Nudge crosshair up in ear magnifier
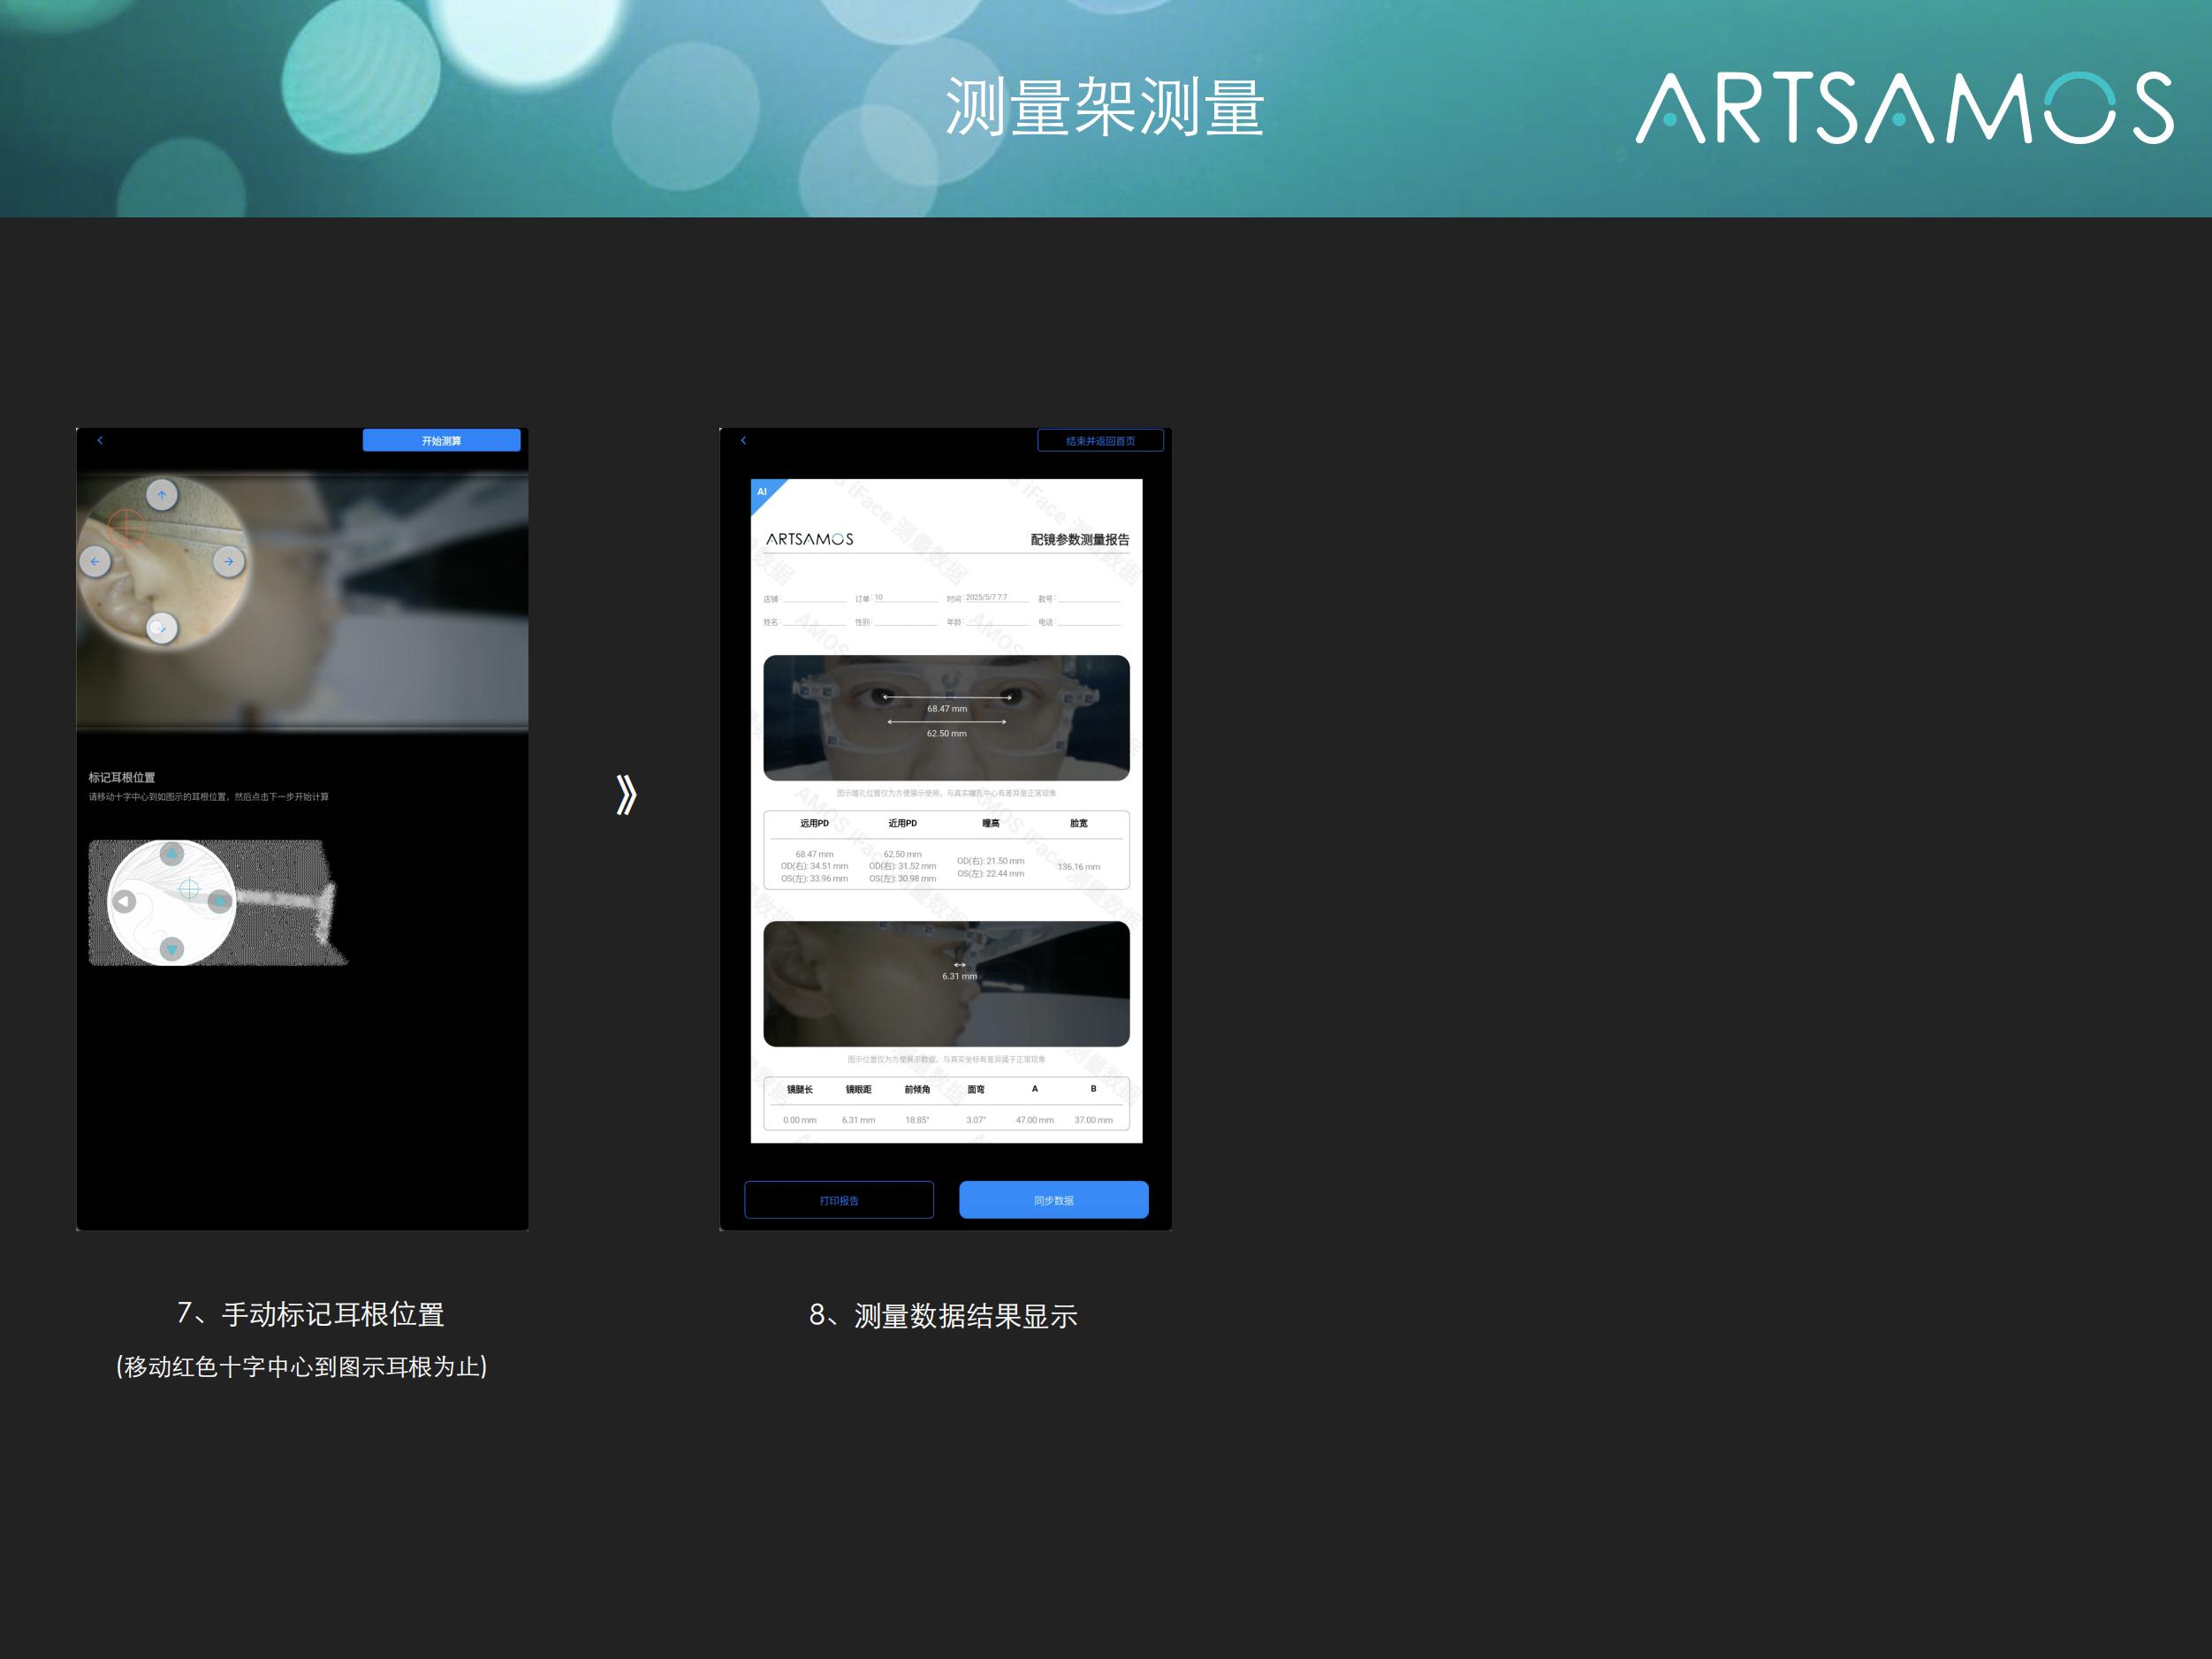The width and height of the screenshot is (2212, 1659). point(162,494)
